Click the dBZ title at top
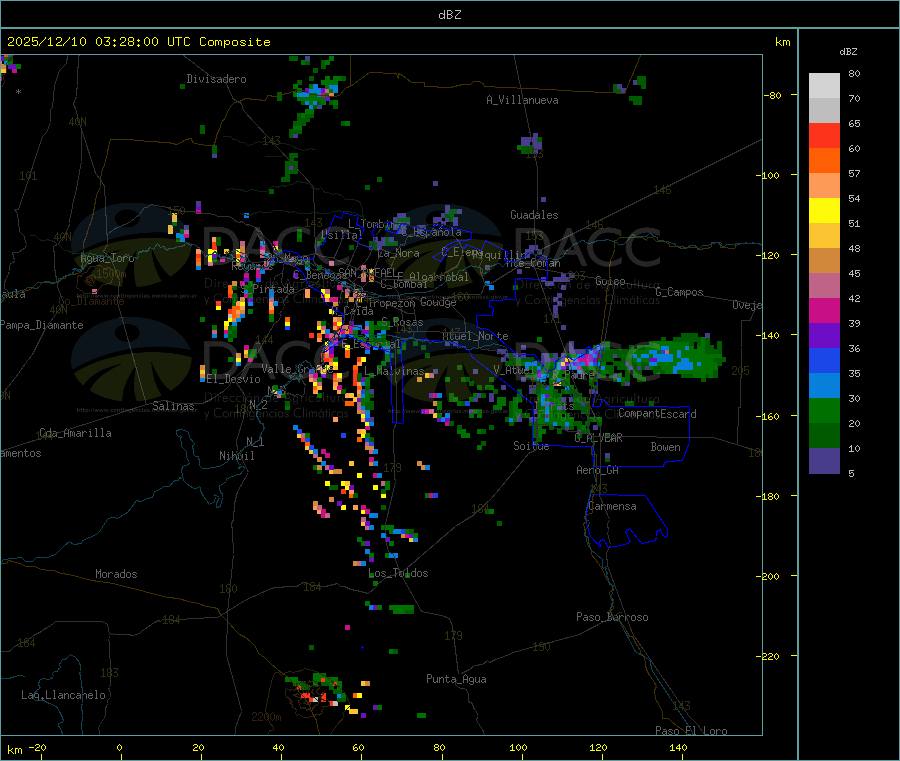Screen dimensions: 900x761 [449, 15]
